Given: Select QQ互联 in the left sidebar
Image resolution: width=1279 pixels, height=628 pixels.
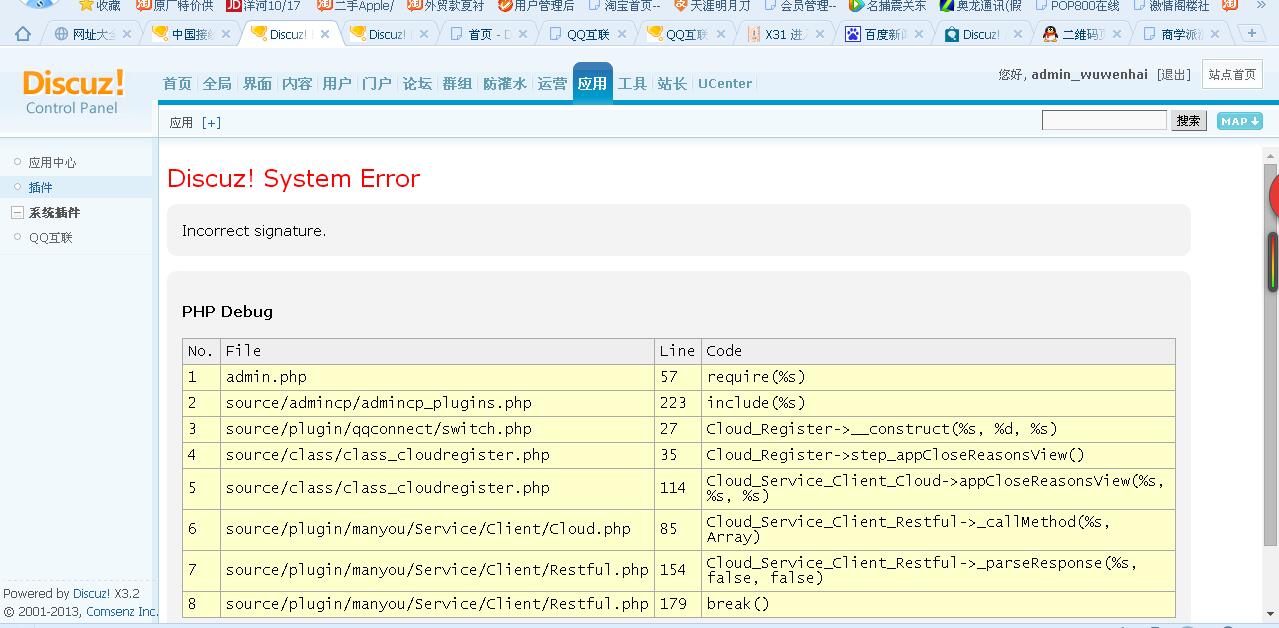Looking at the screenshot, I should coord(50,238).
